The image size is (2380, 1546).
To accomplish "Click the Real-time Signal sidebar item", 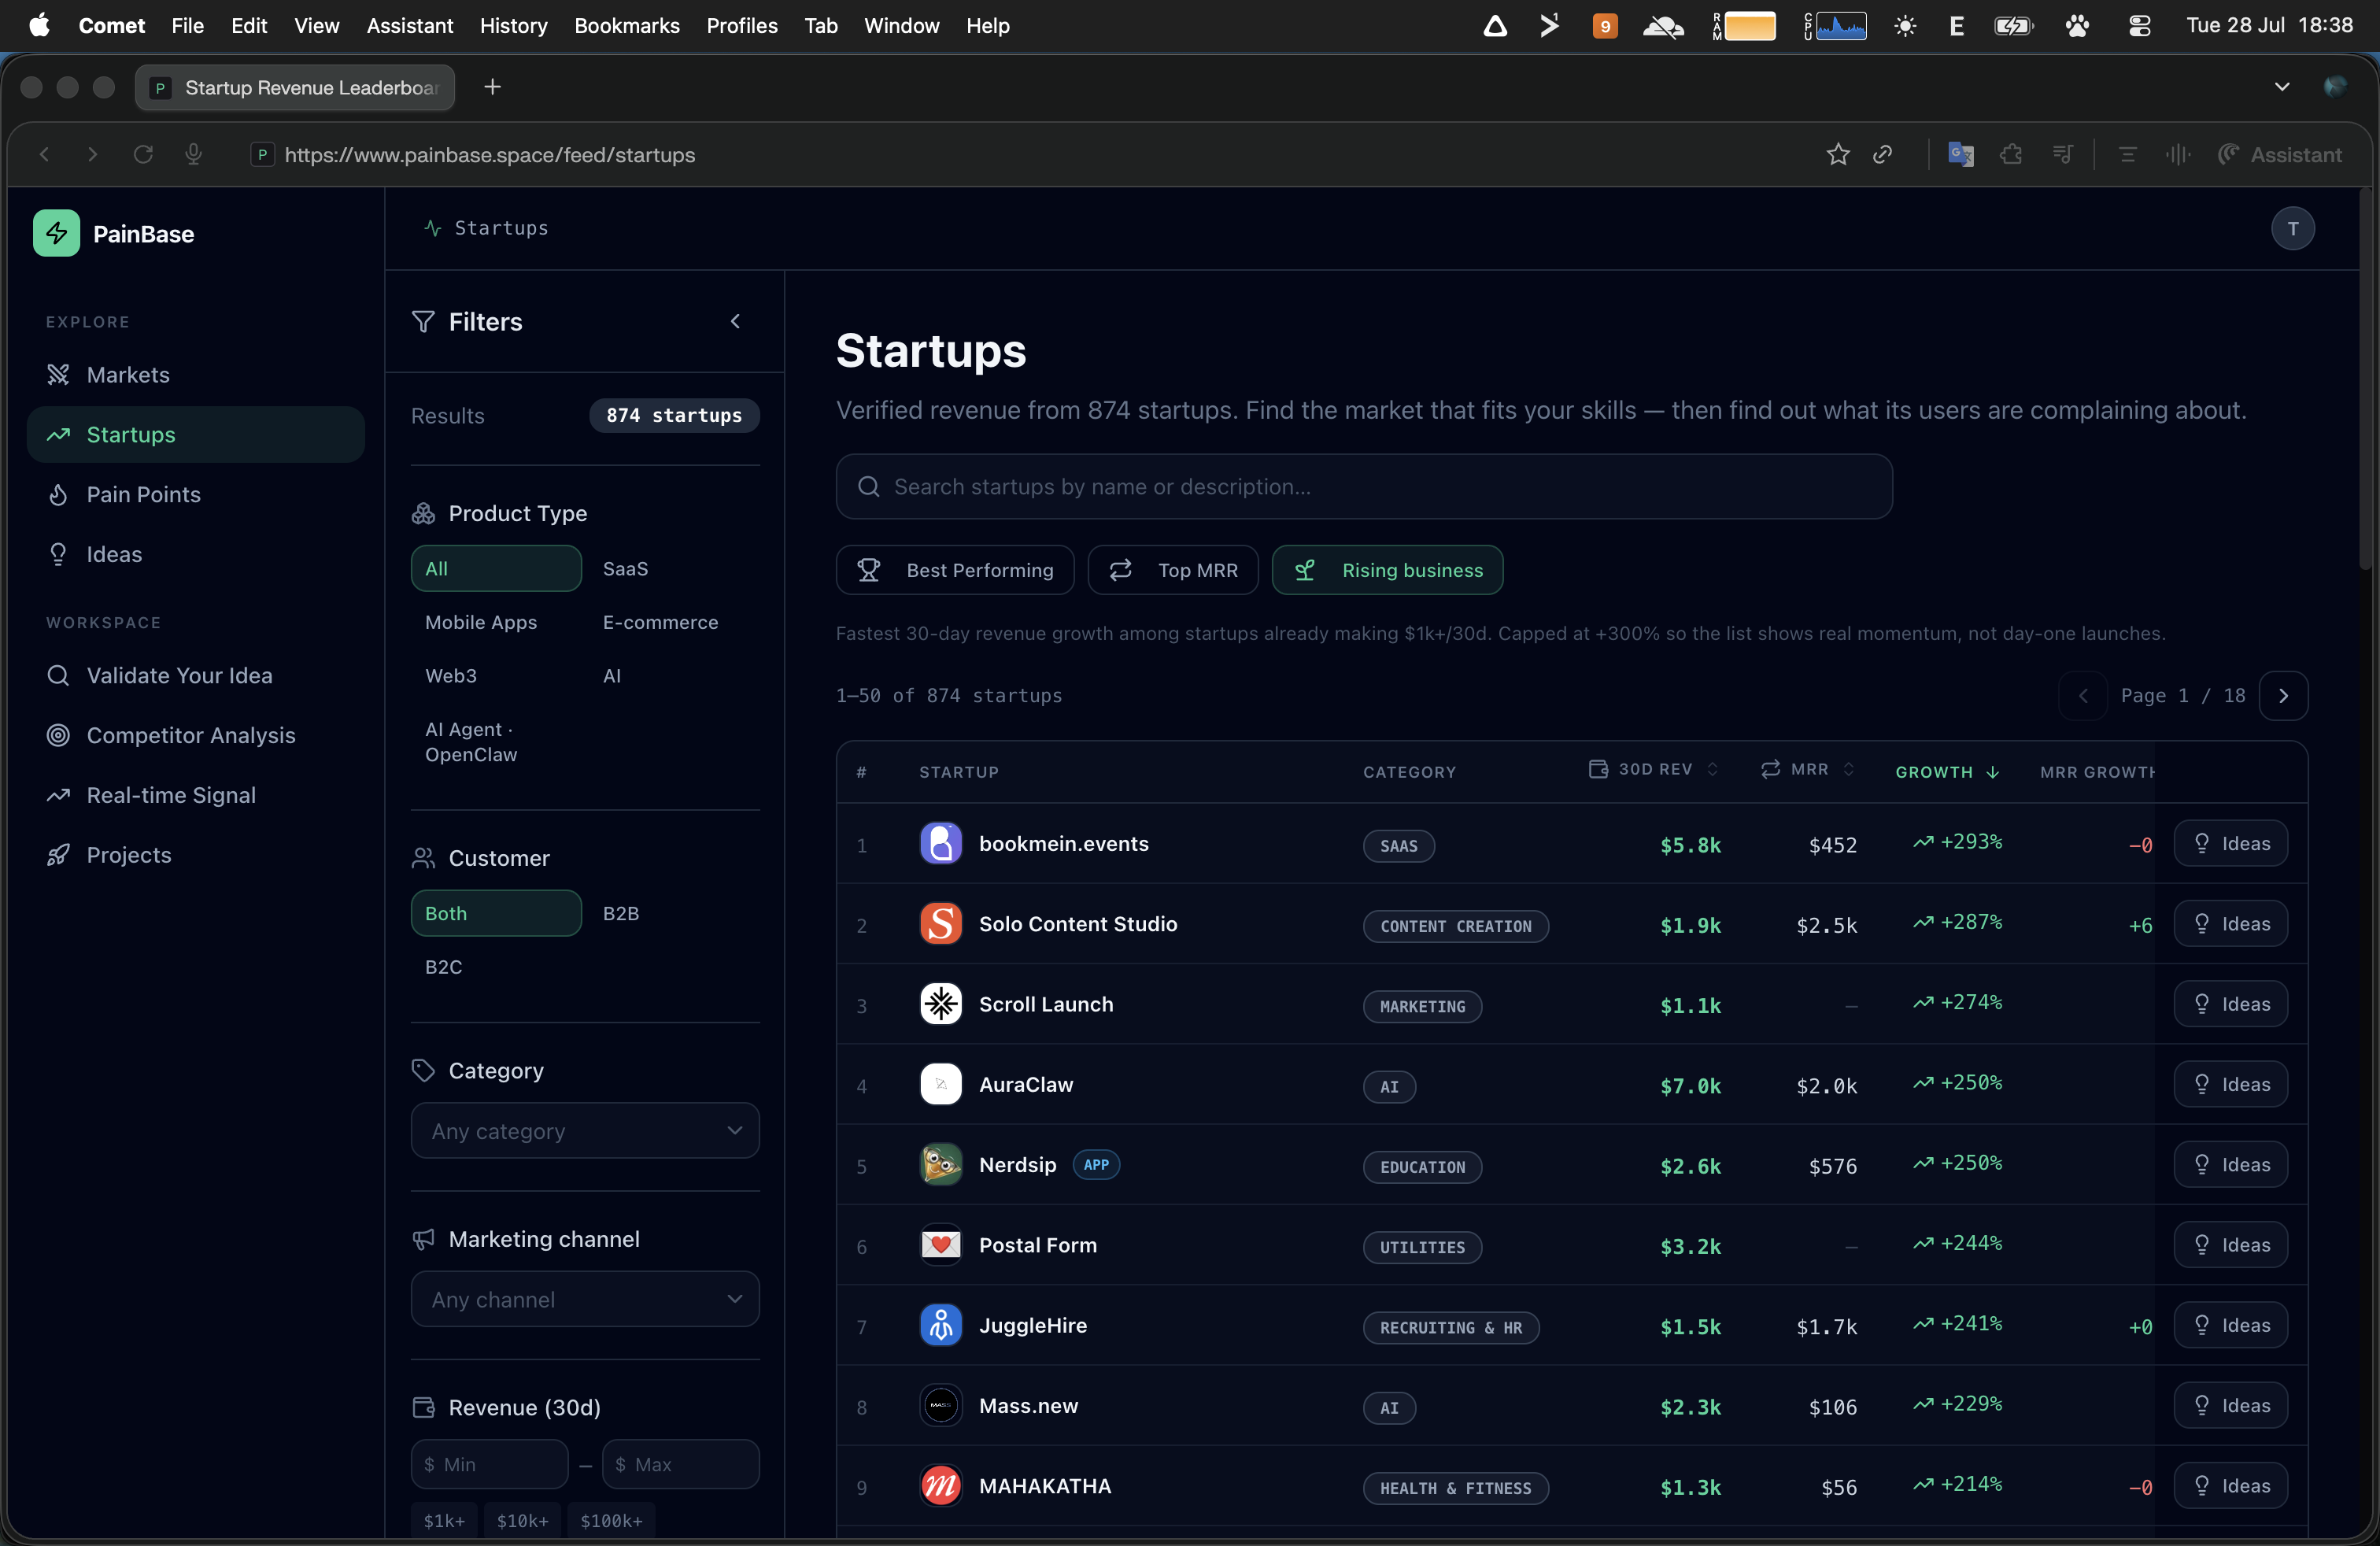I will click(195, 795).
